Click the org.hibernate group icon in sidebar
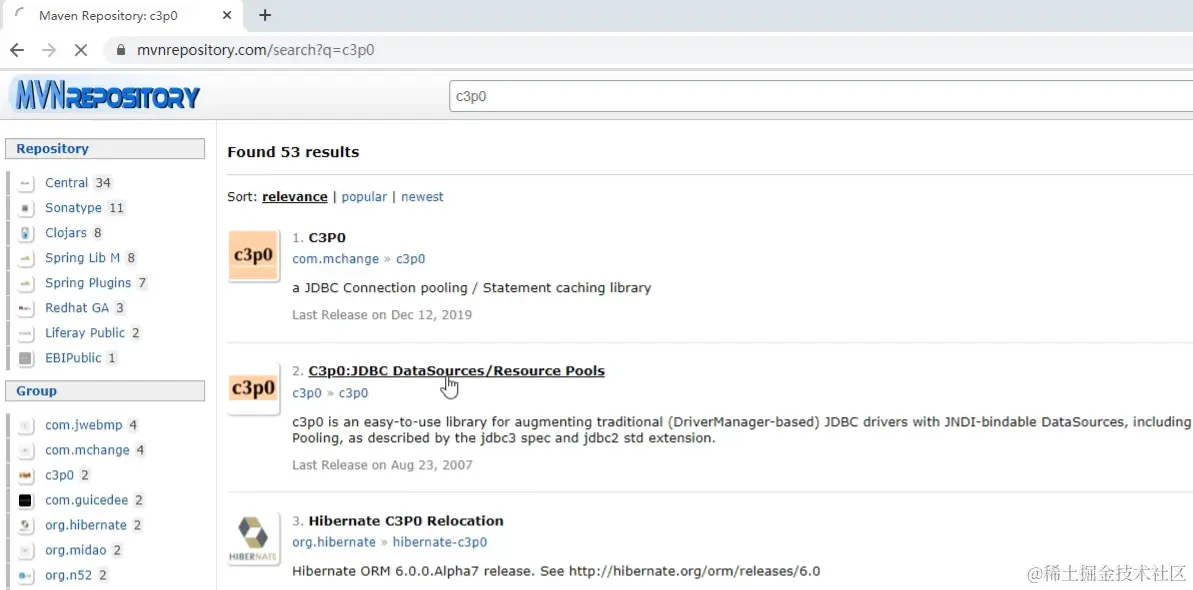The width and height of the screenshot is (1193, 590). tap(27, 526)
